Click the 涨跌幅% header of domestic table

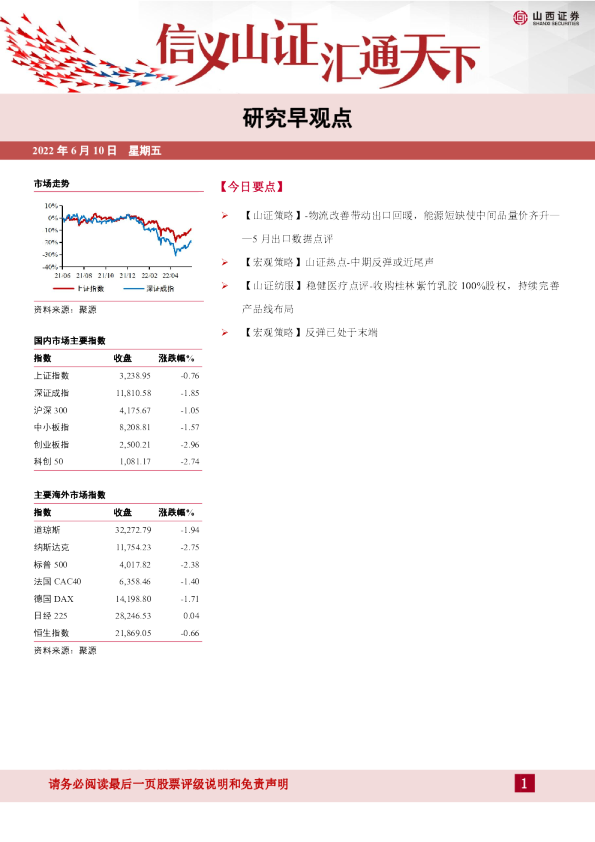[x=177, y=358]
